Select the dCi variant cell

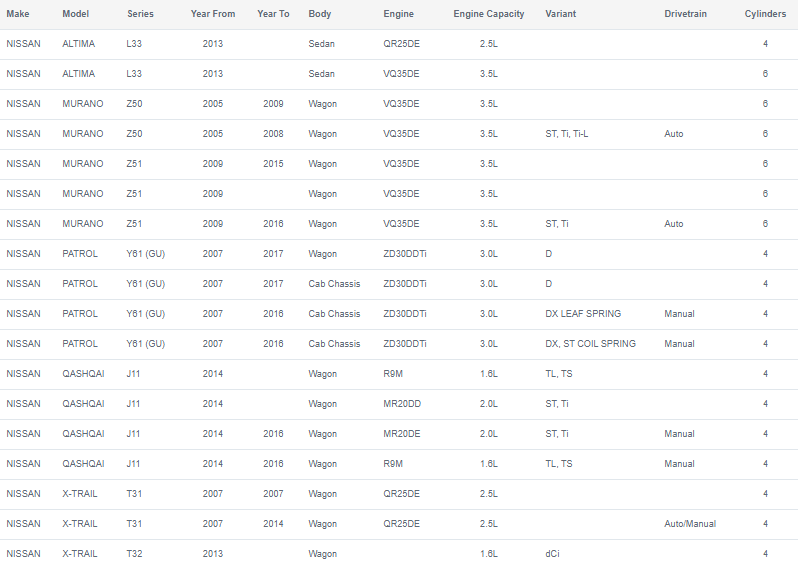[x=552, y=554]
